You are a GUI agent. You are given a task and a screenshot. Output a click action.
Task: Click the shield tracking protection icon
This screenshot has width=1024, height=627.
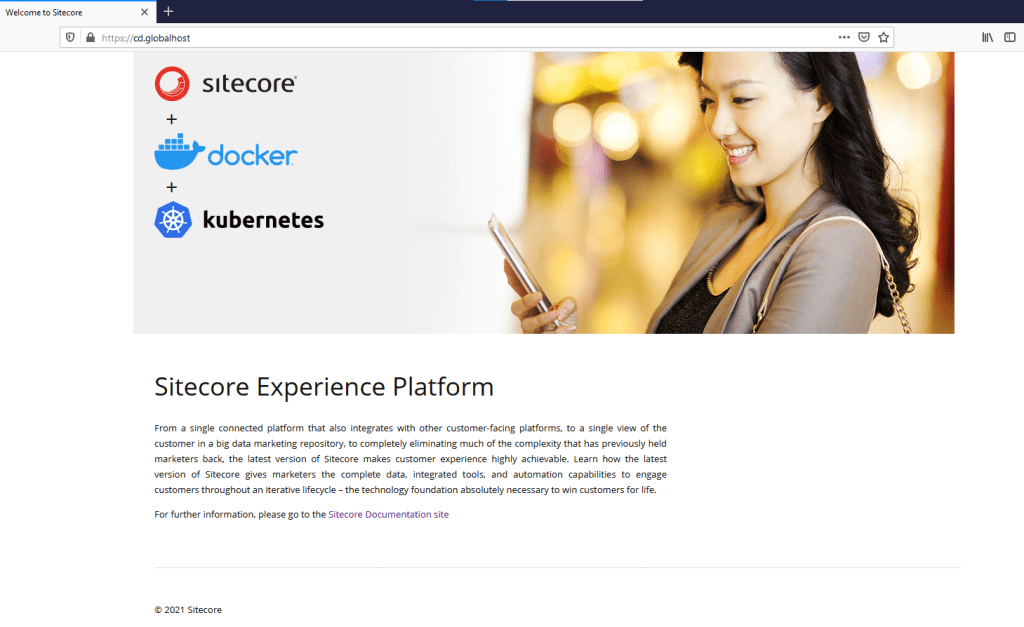69,36
